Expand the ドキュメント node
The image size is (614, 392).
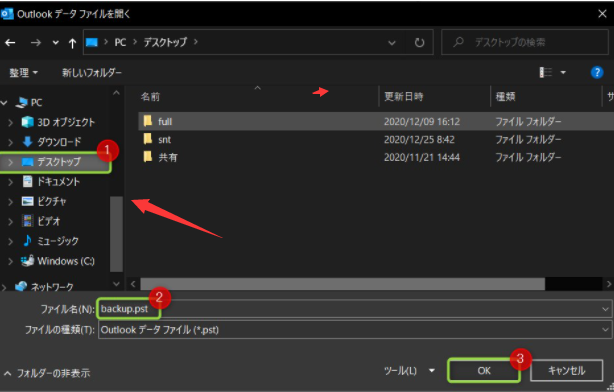(11, 182)
